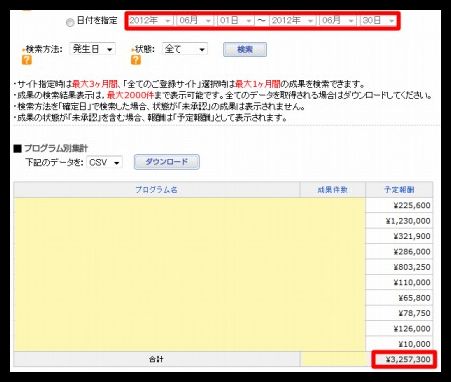Select the ¥10,000 reward cell
The image size is (451, 382).
click(x=399, y=343)
